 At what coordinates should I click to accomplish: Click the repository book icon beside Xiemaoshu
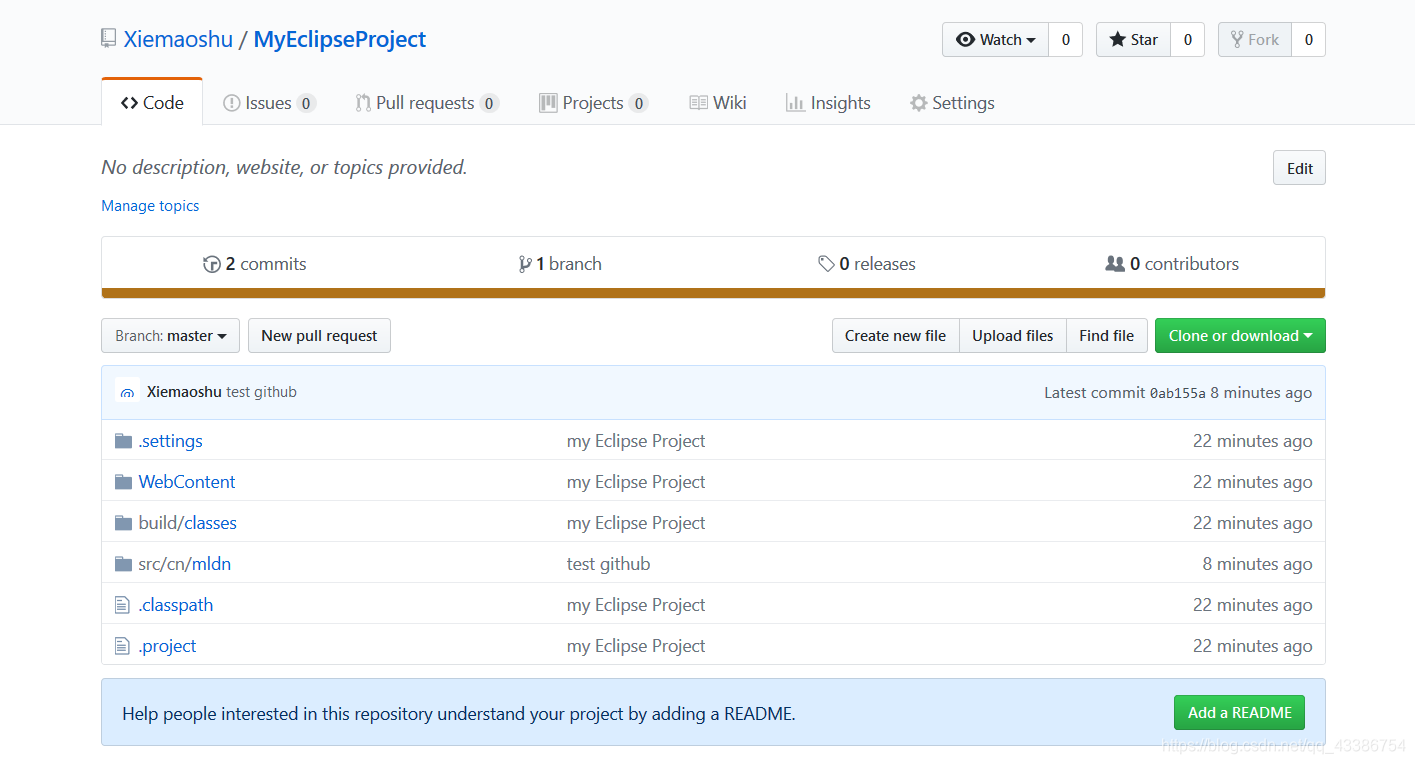click(109, 39)
